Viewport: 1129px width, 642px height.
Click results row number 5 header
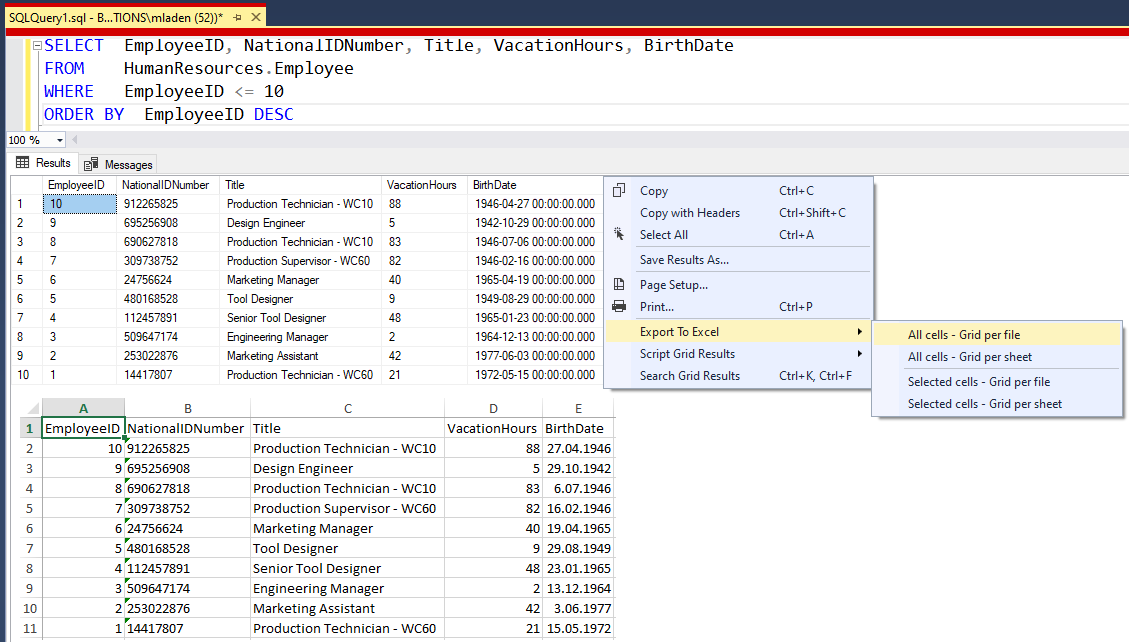tap(27, 280)
